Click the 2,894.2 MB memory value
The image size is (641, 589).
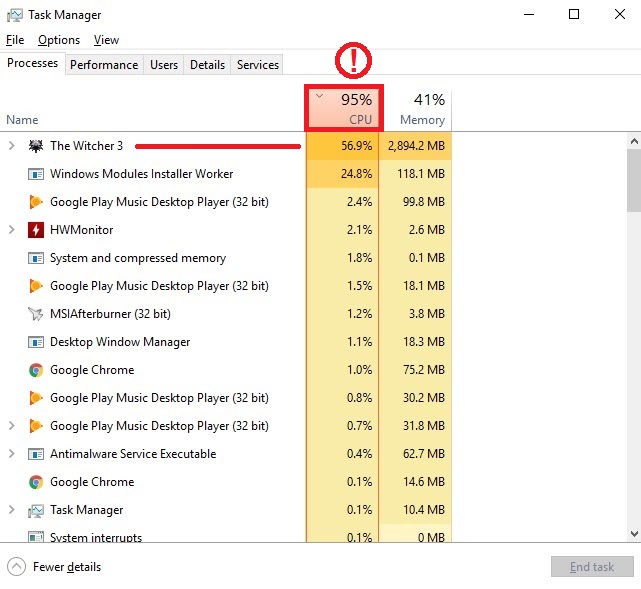point(416,146)
